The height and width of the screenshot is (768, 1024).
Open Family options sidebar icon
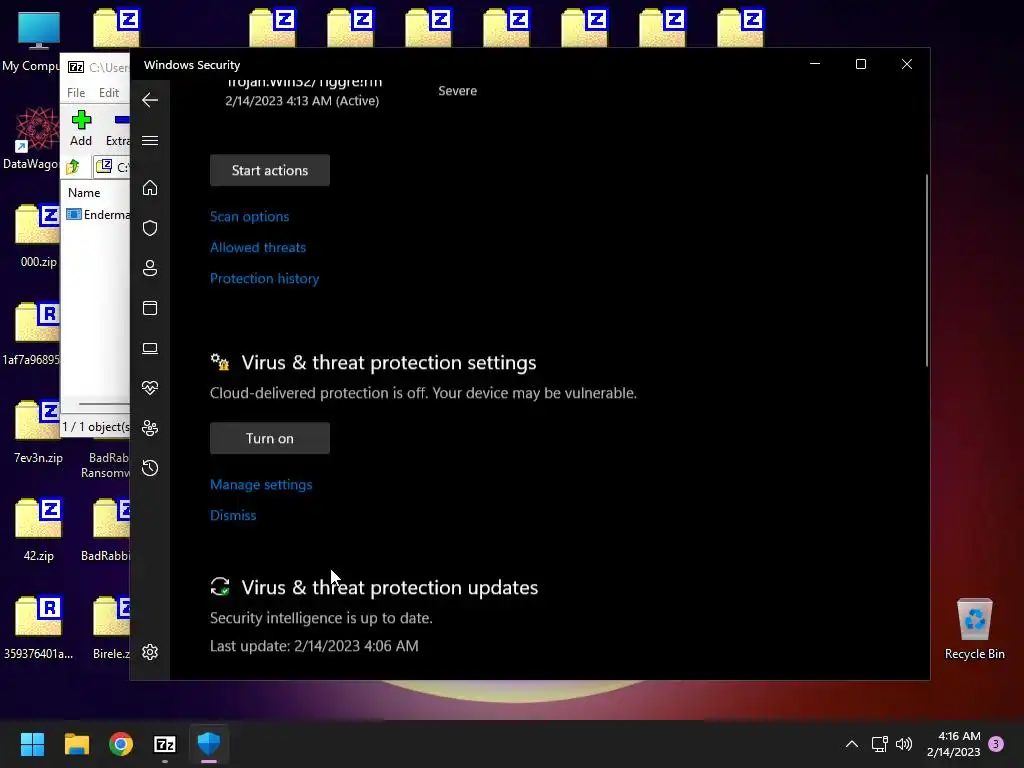click(150, 428)
